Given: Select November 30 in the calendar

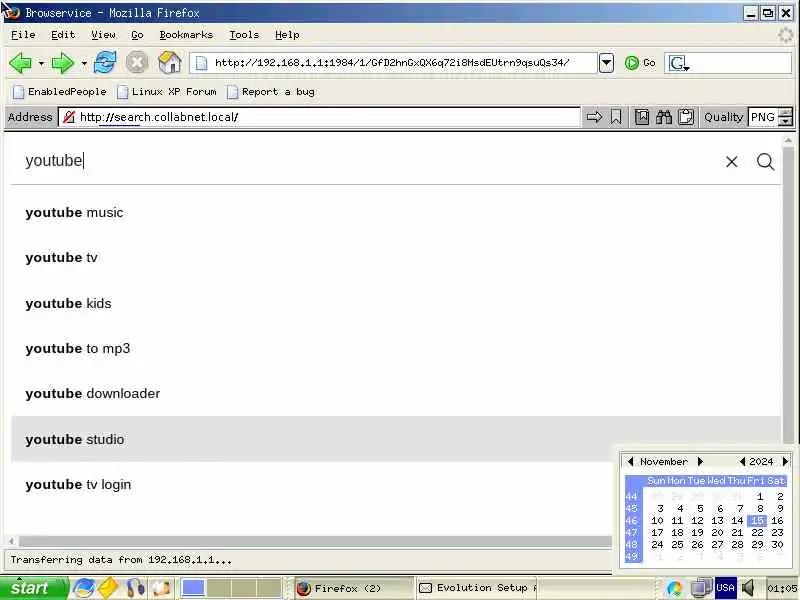Looking at the screenshot, I should pyautogui.click(x=777, y=544).
